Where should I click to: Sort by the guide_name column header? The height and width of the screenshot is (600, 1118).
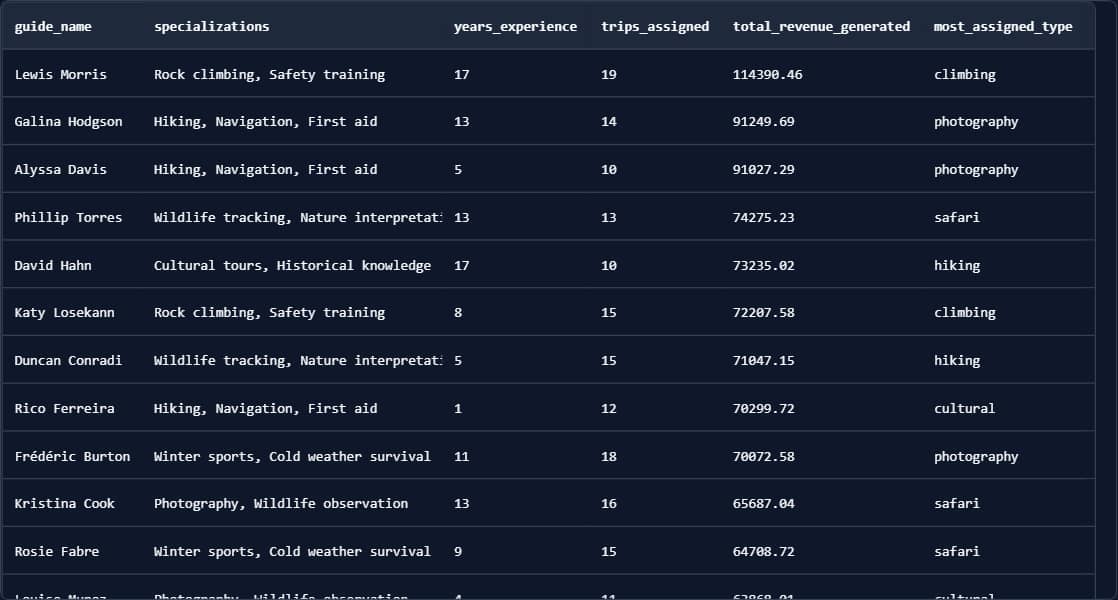coord(53,27)
